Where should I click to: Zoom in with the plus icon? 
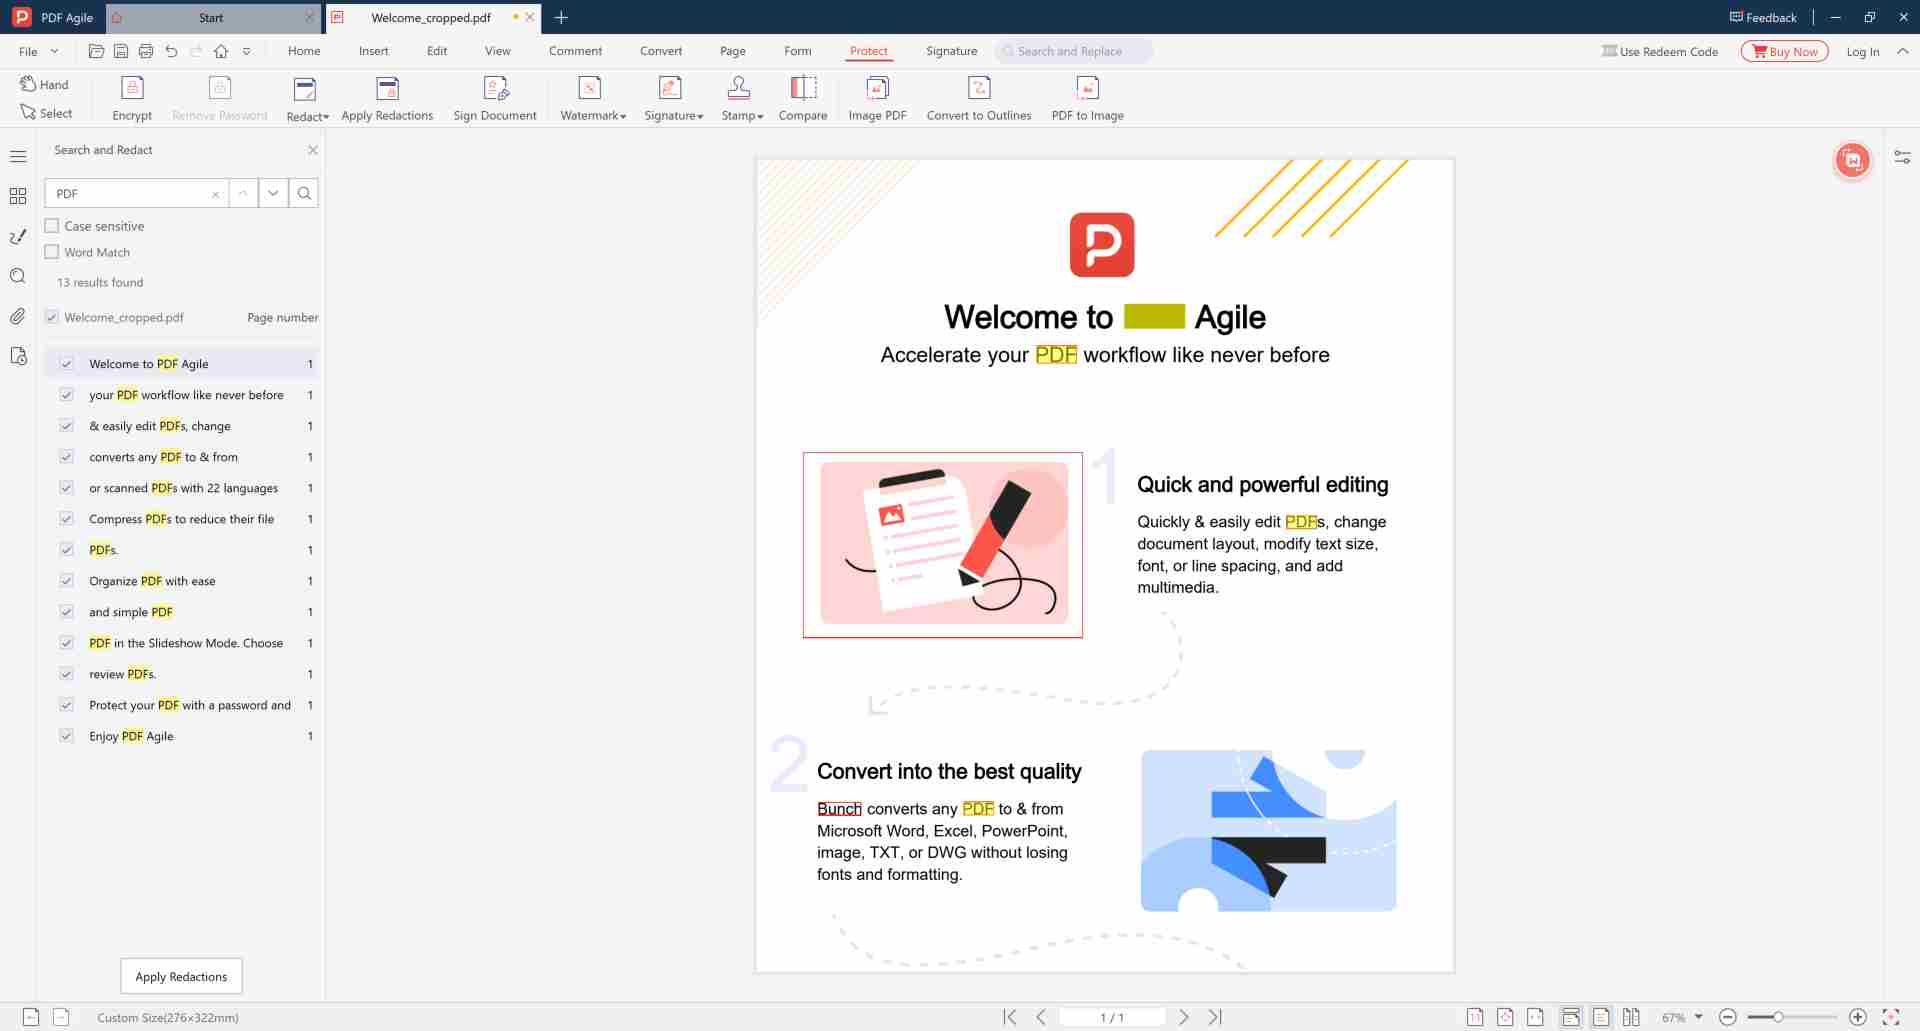(1858, 1017)
